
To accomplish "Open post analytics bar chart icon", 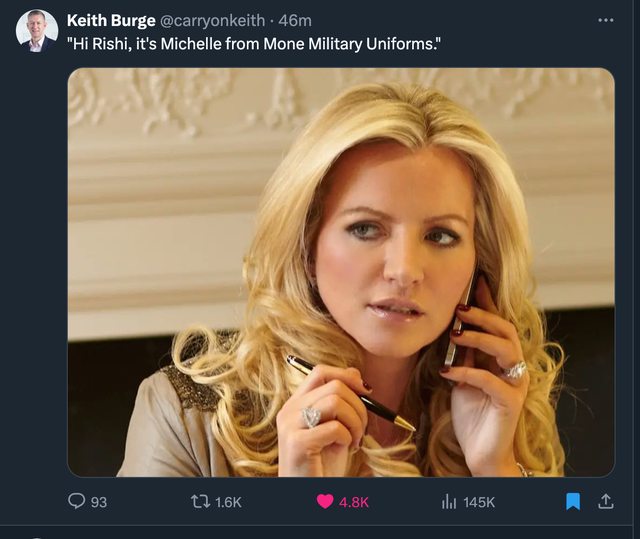I will 449,502.
